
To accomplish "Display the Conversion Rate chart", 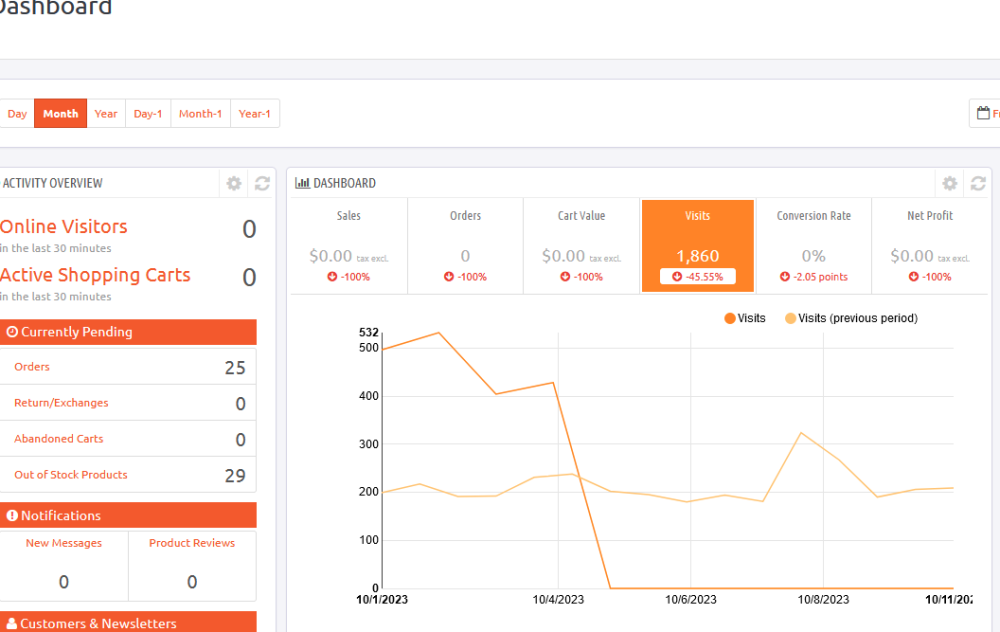I will click(x=813, y=246).
